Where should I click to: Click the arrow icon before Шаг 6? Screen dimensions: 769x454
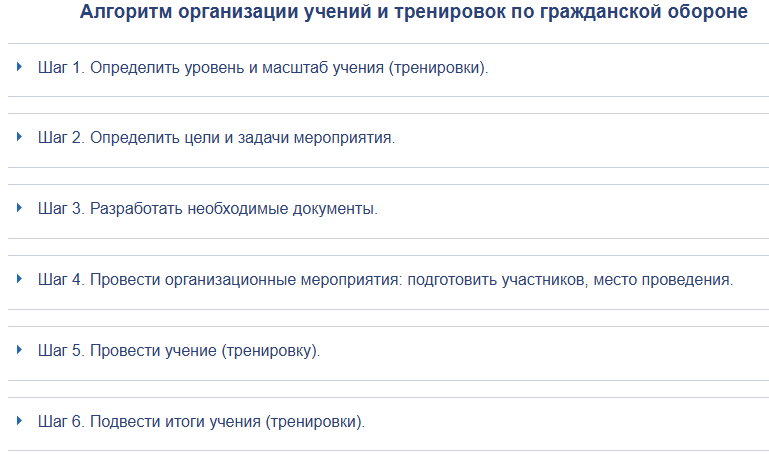coord(19,421)
